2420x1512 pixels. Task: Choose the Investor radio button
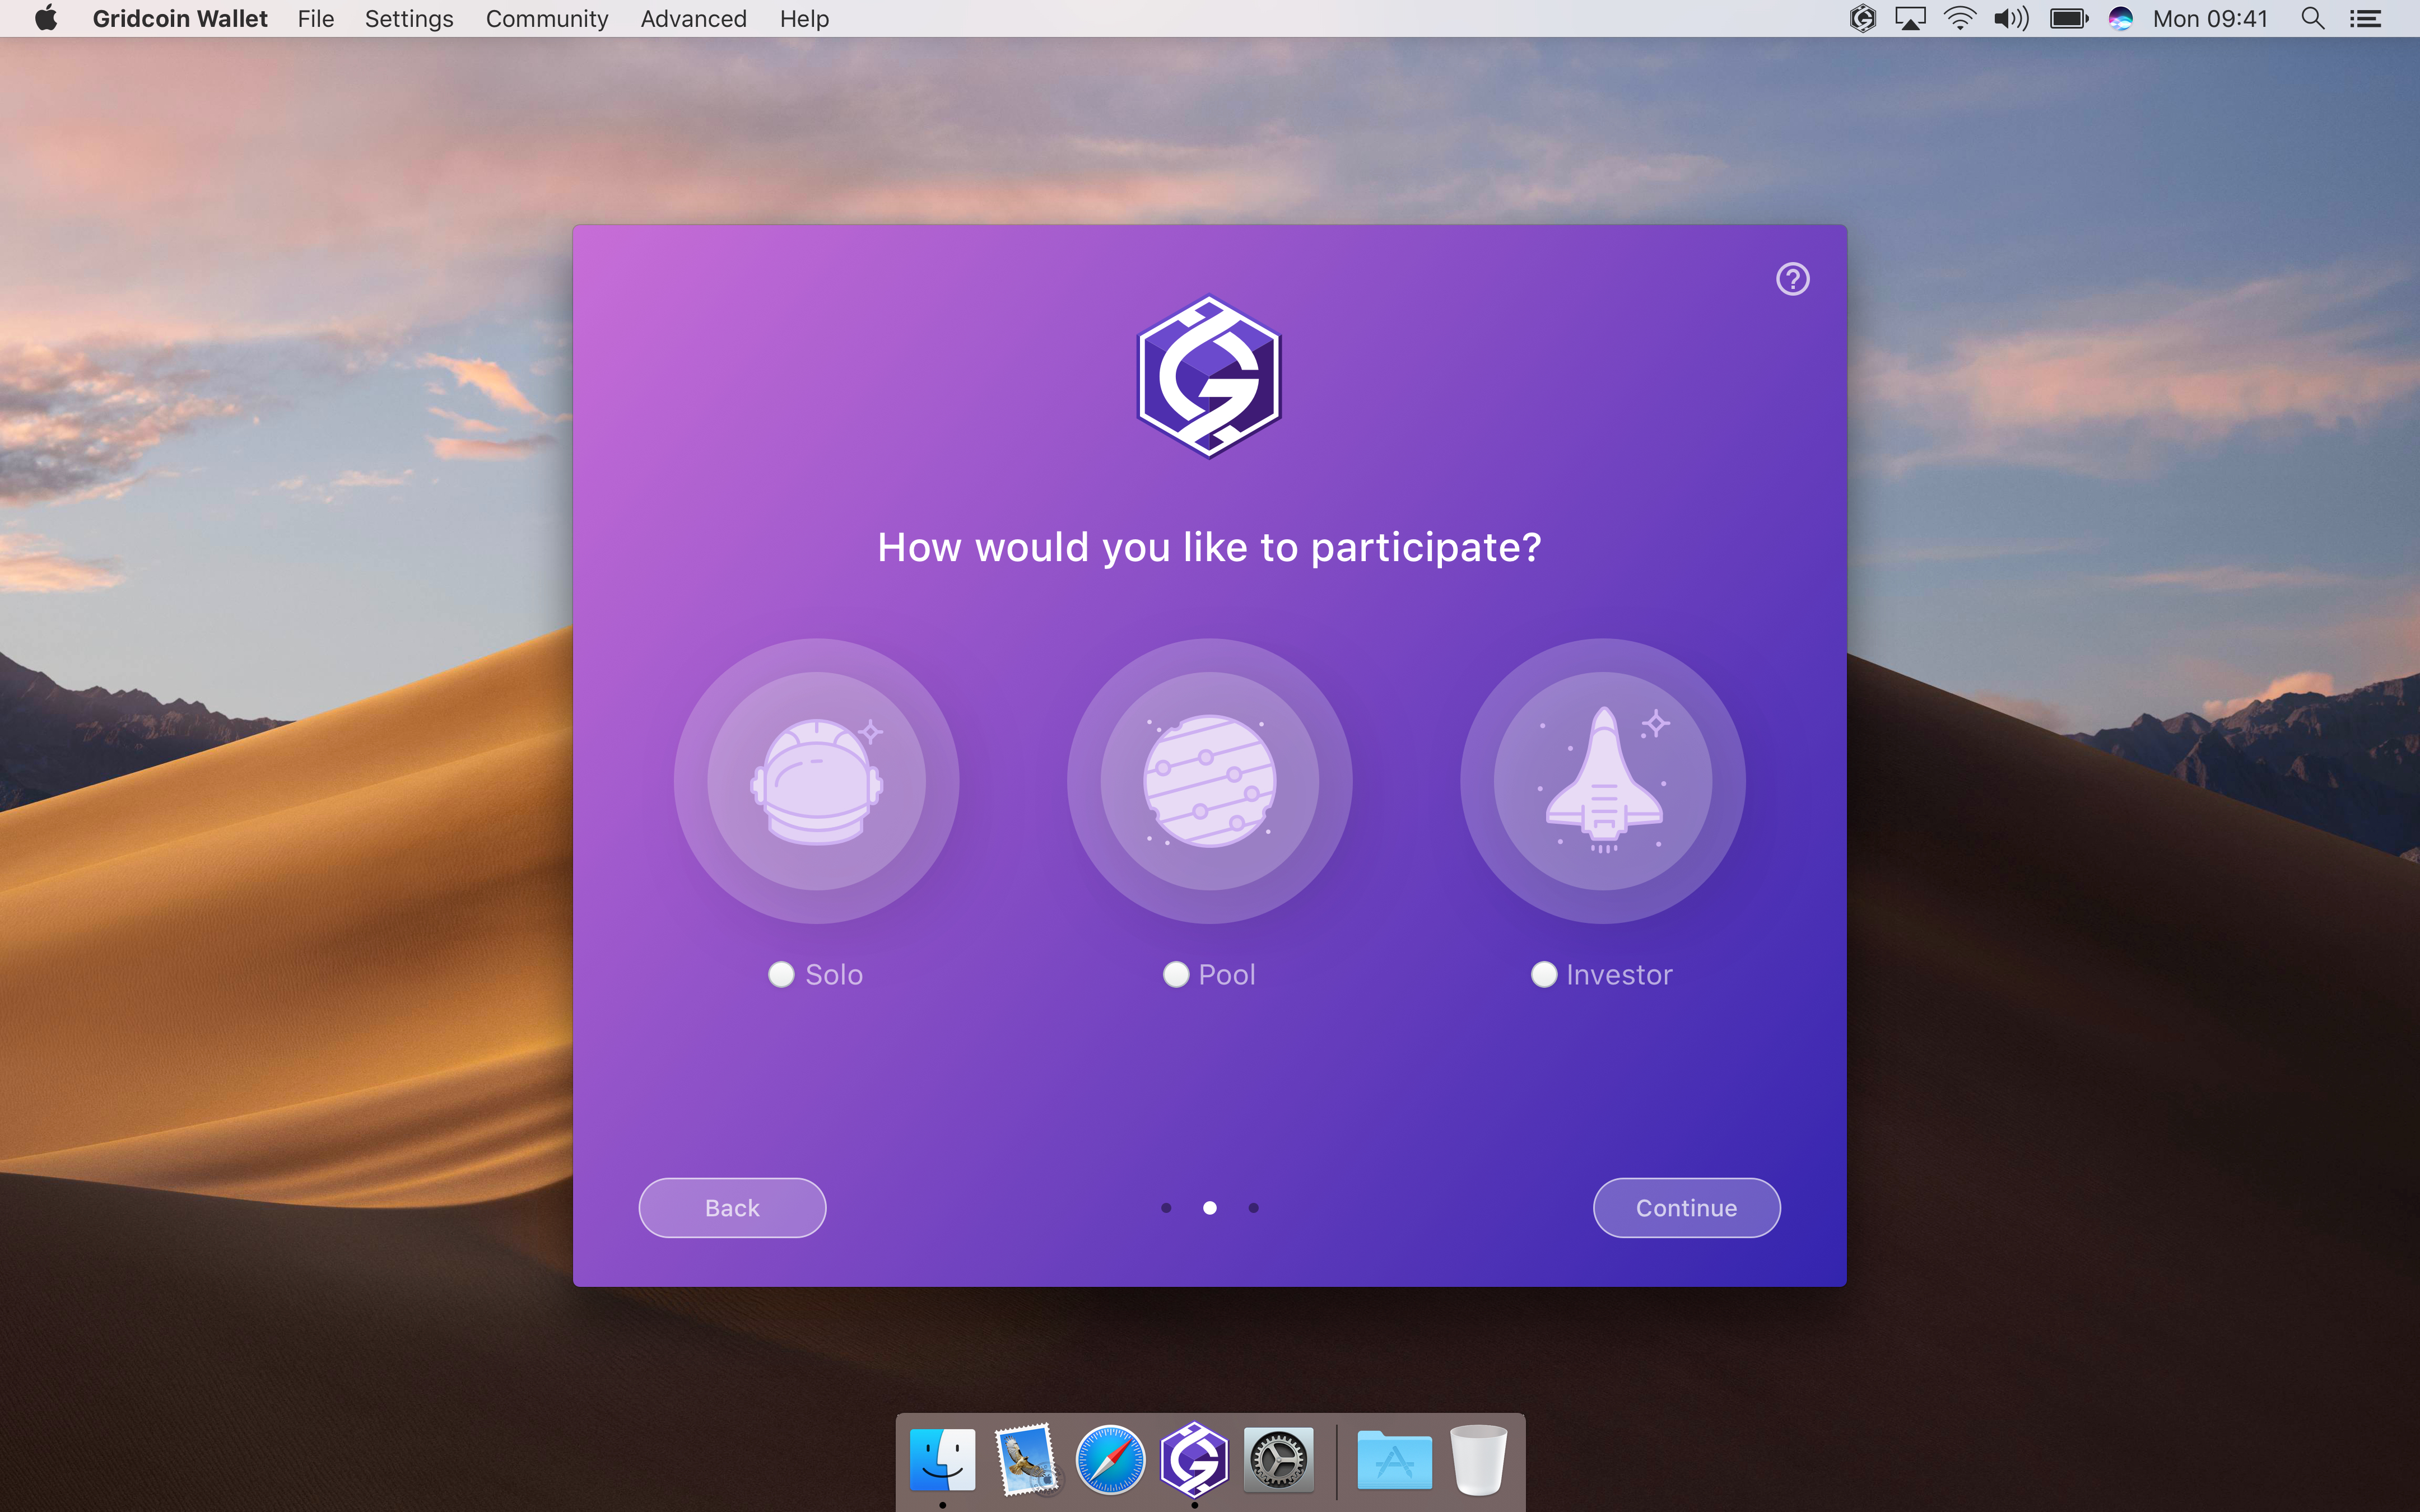click(x=1544, y=974)
